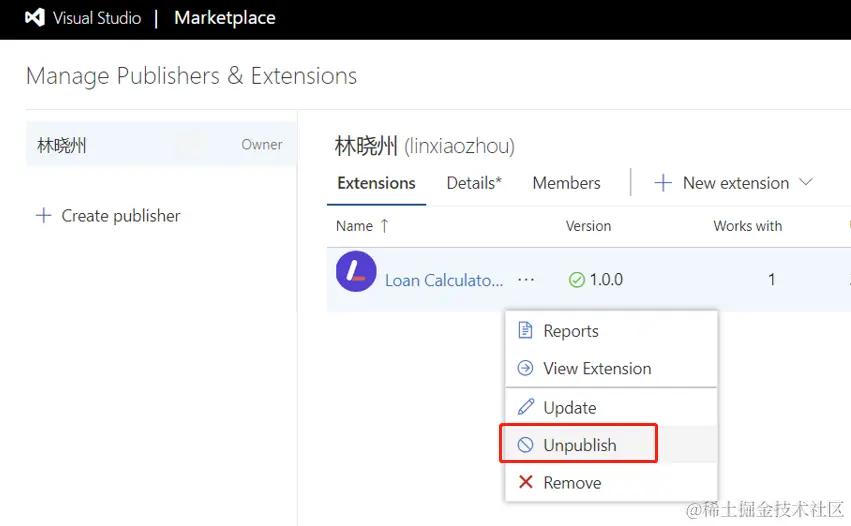Click the View Extension arrow icon
The image size is (851, 526).
coord(525,368)
